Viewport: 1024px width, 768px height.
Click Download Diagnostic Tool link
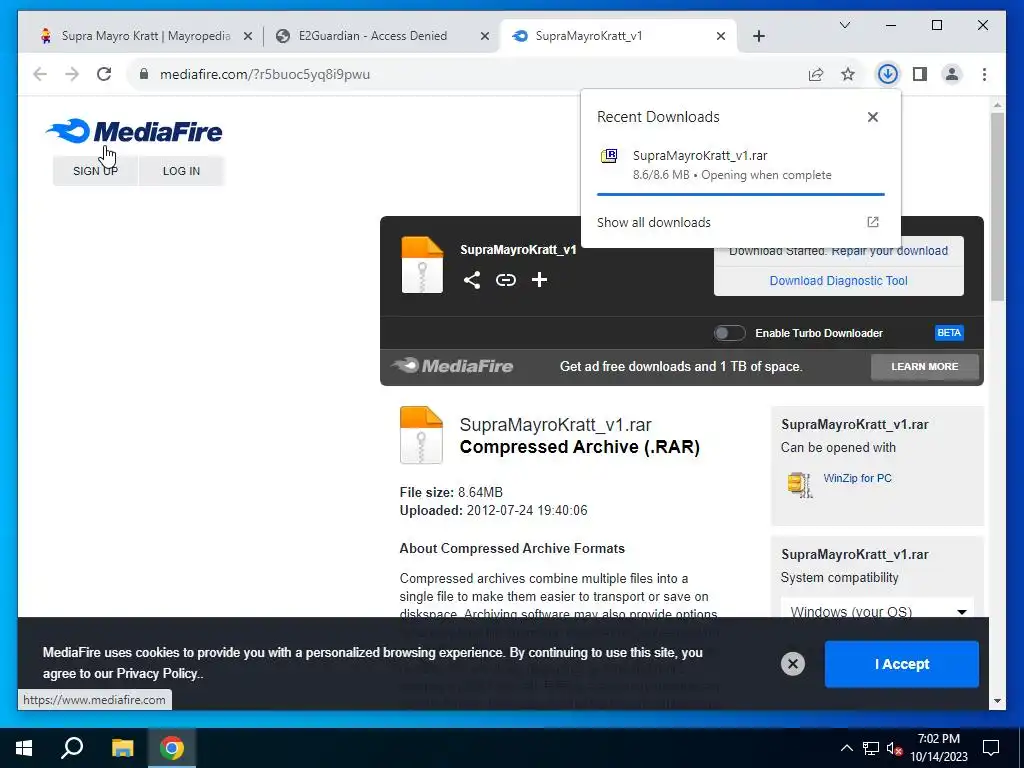[x=838, y=281]
